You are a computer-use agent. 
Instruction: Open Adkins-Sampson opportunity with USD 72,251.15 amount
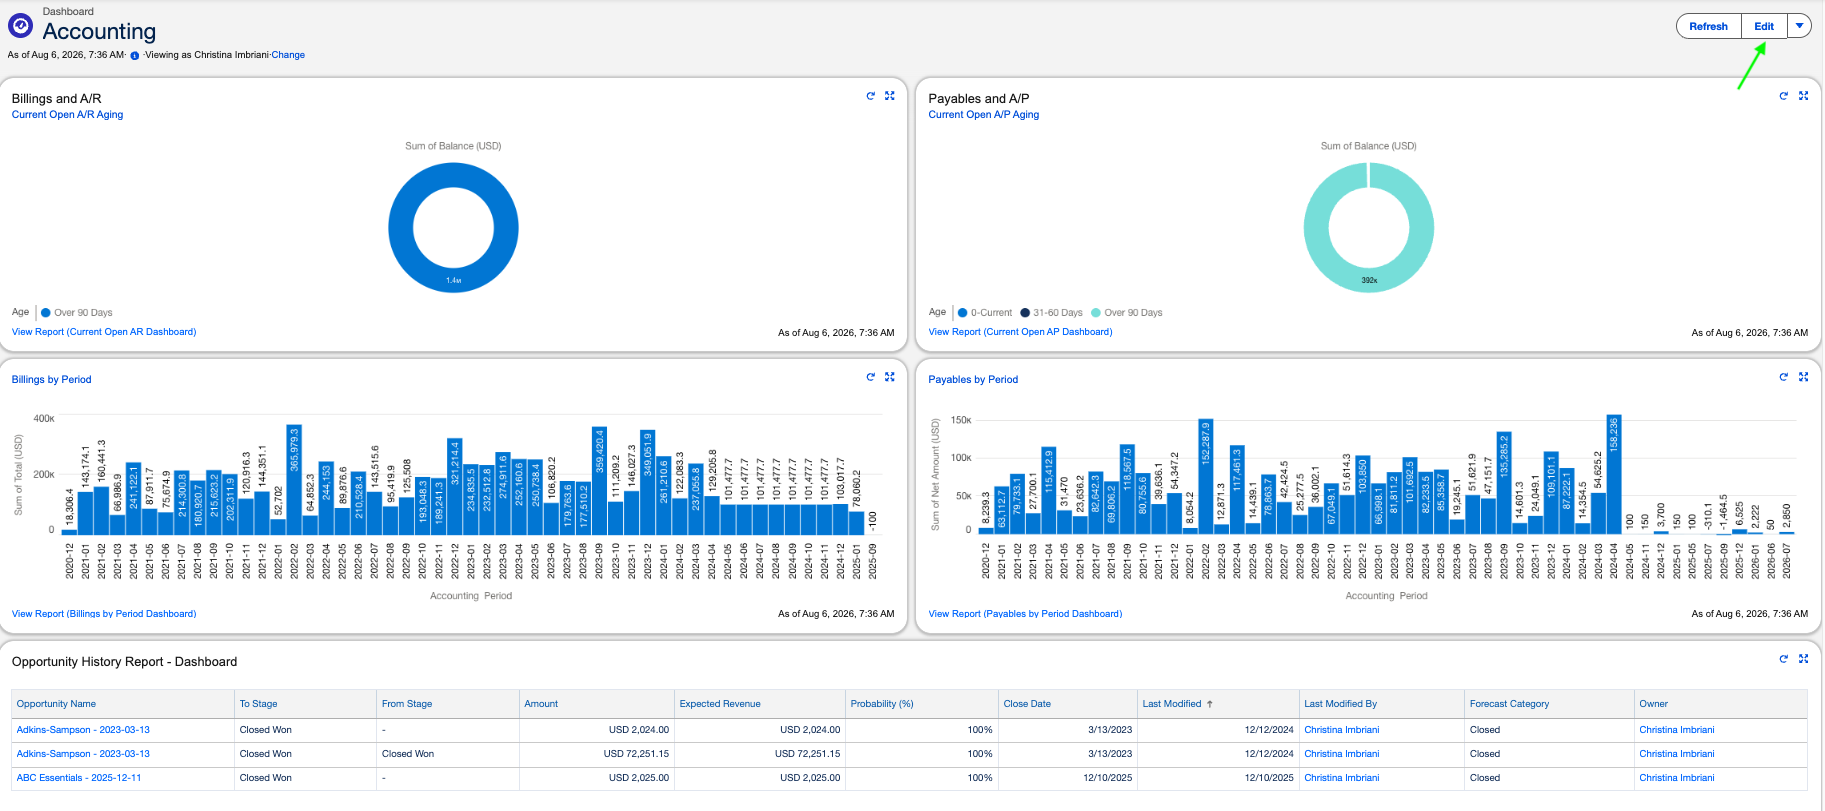(x=83, y=754)
